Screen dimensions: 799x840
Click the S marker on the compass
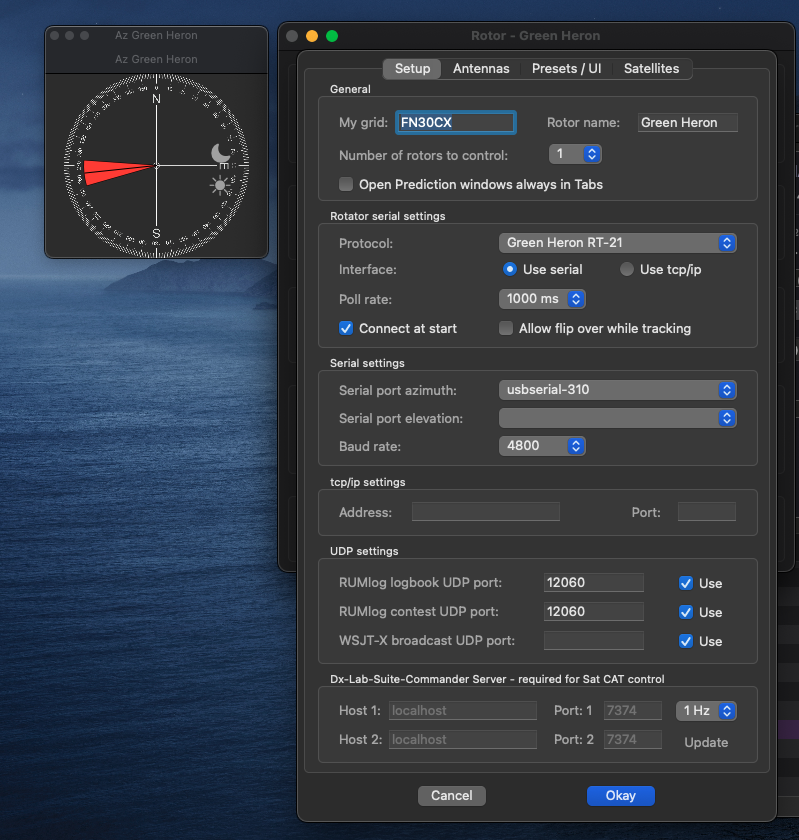click(156, 234)
